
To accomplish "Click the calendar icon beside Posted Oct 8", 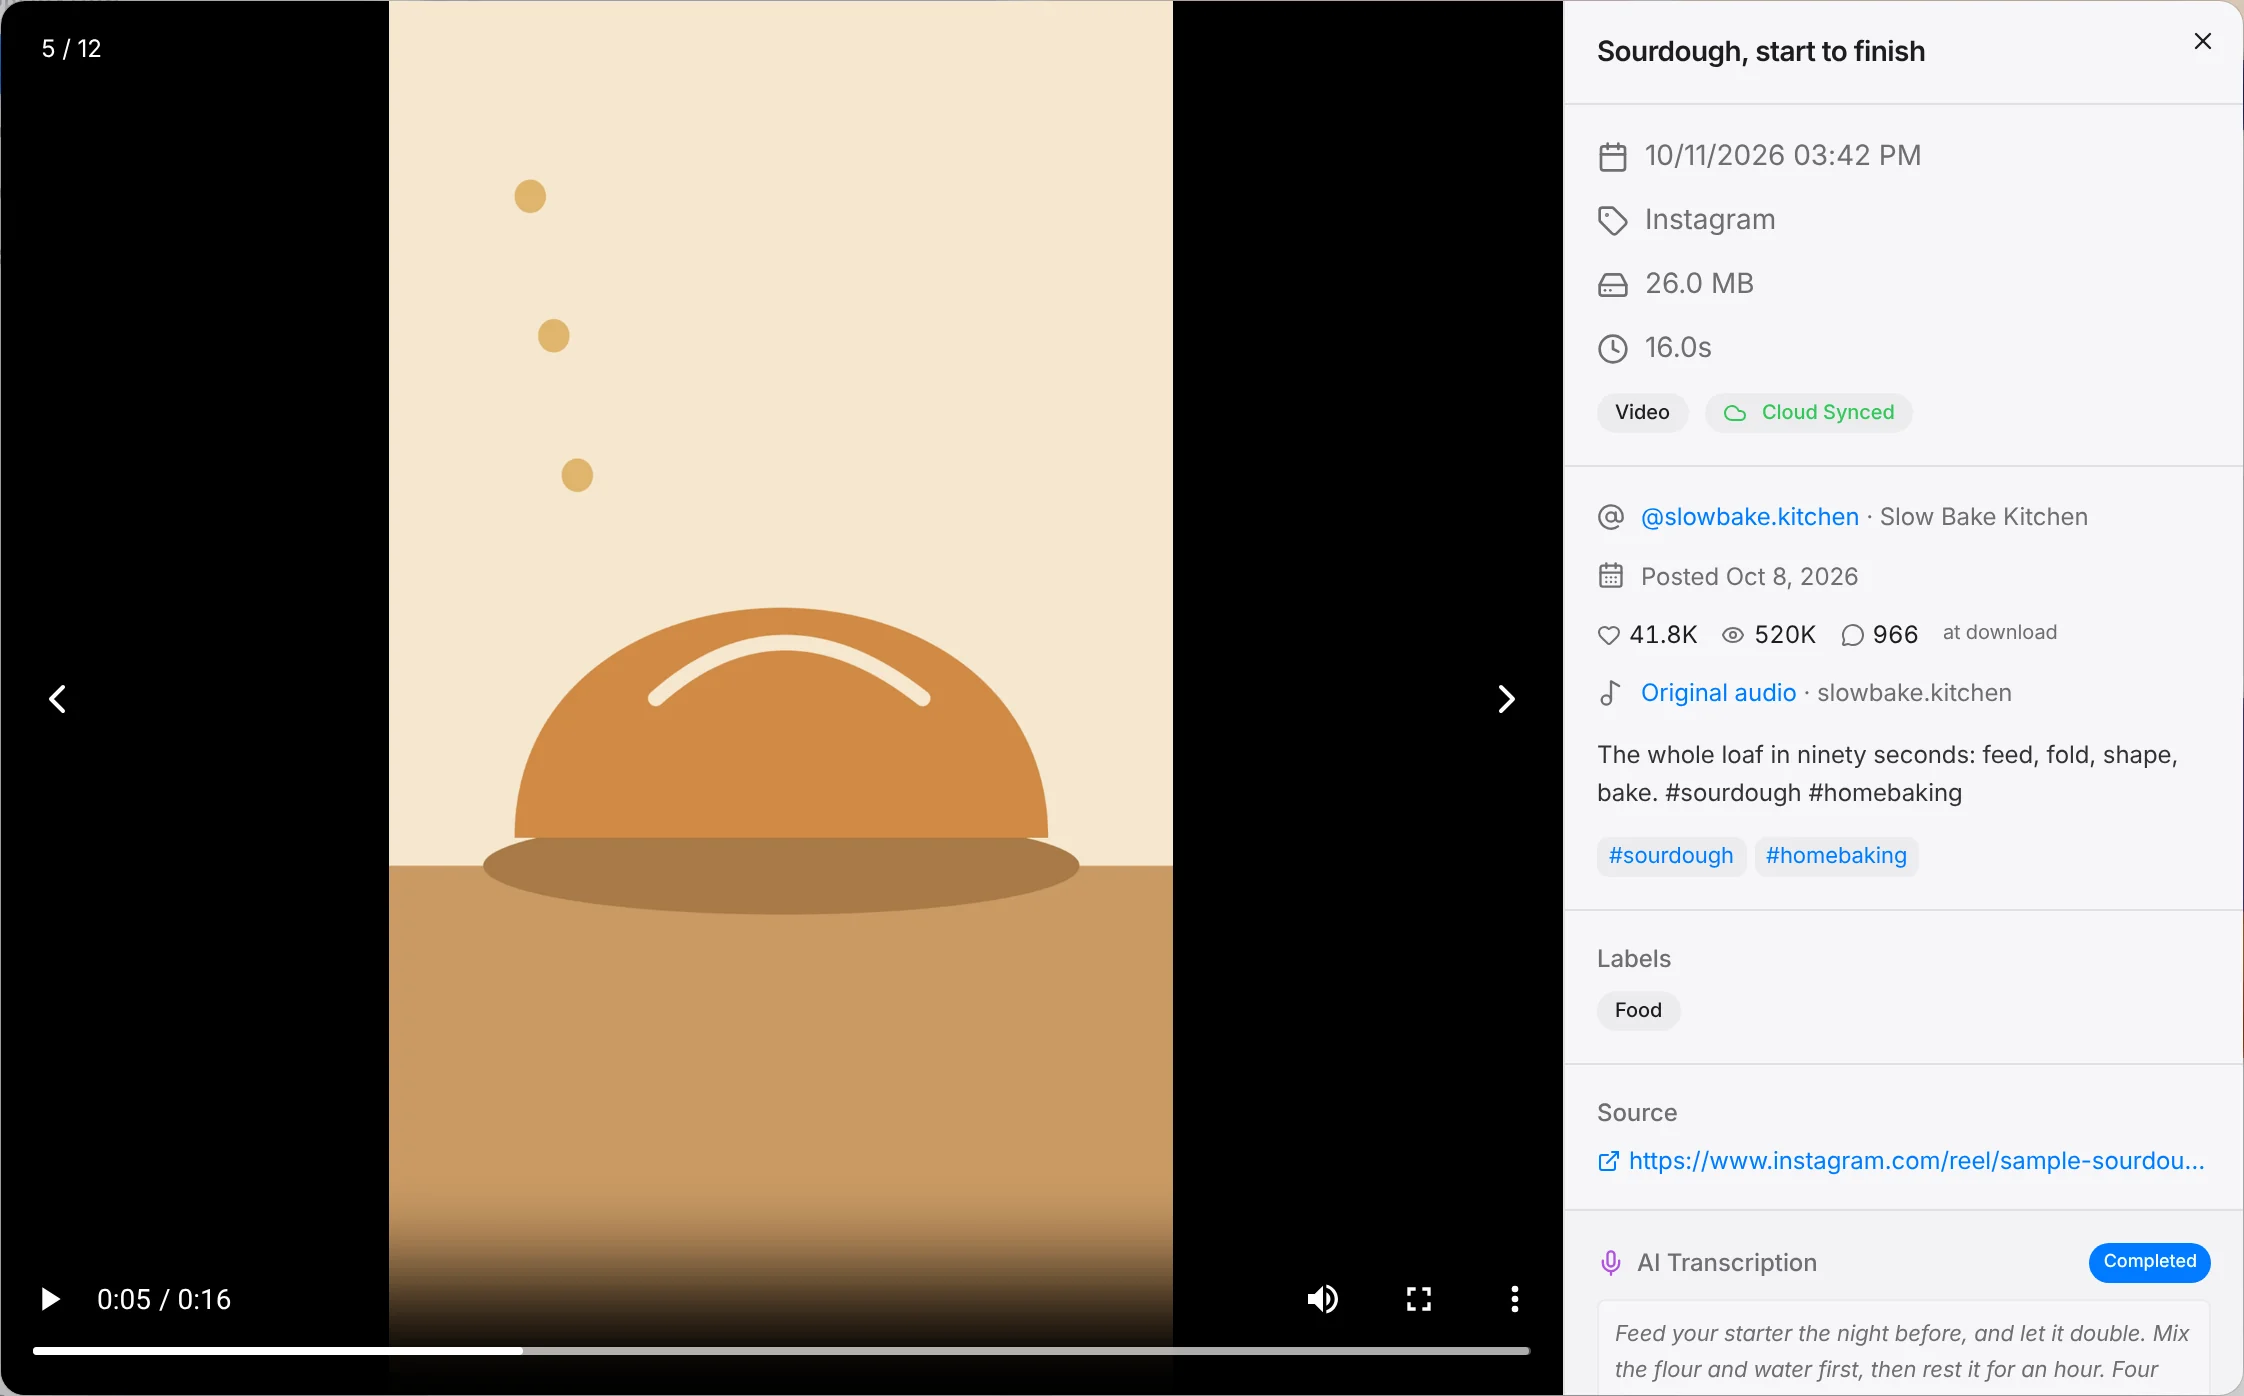I will 1610,576.
